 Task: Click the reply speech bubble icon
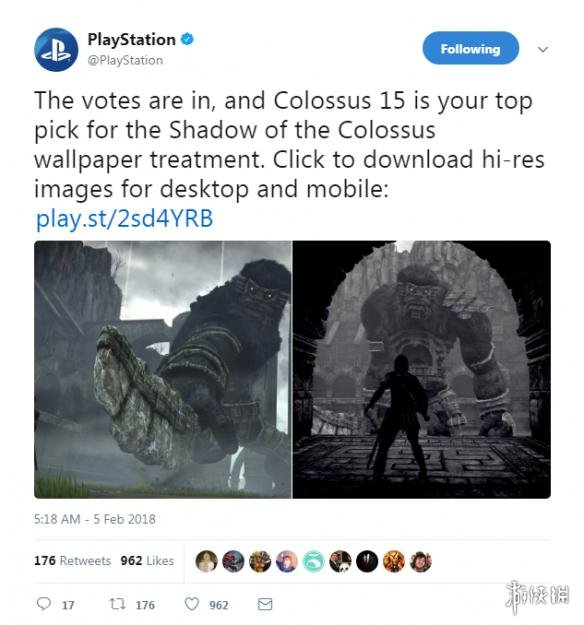43,603
